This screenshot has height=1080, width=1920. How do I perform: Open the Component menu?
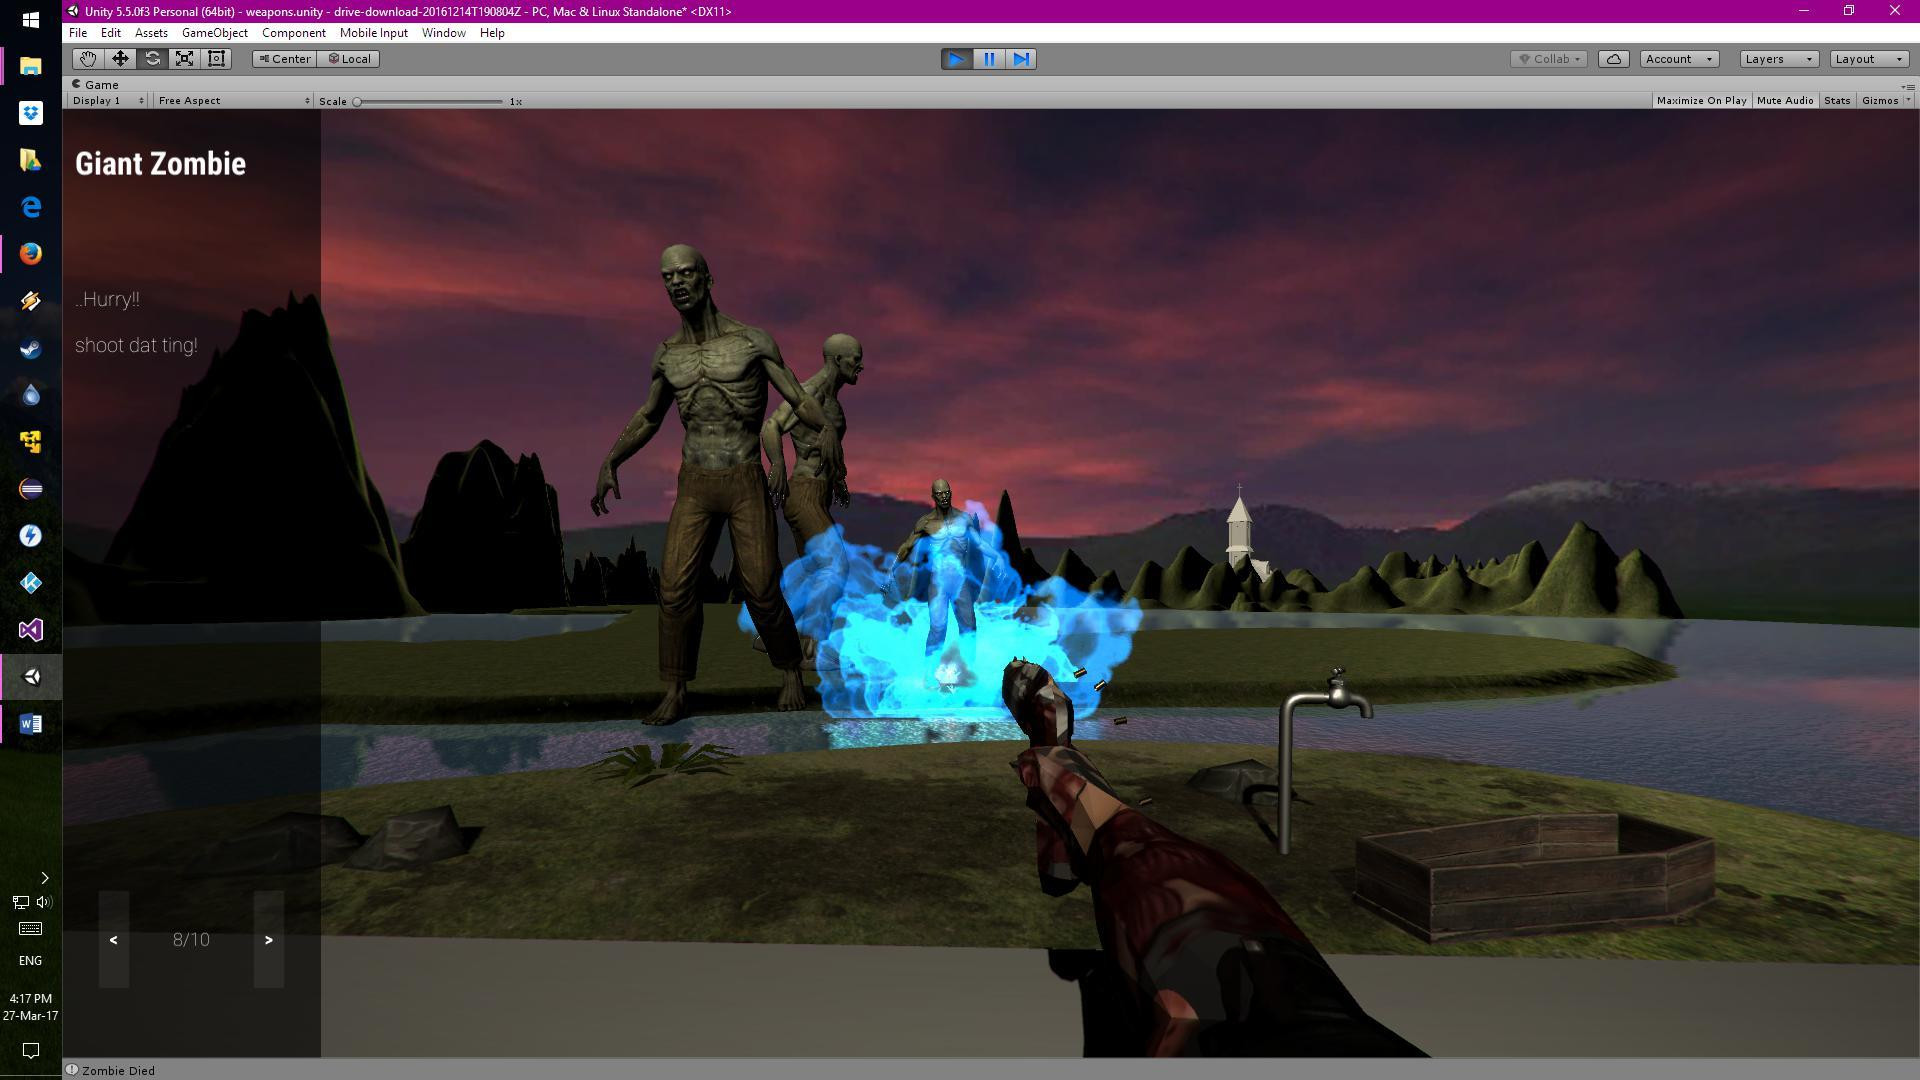pos(293,33)
